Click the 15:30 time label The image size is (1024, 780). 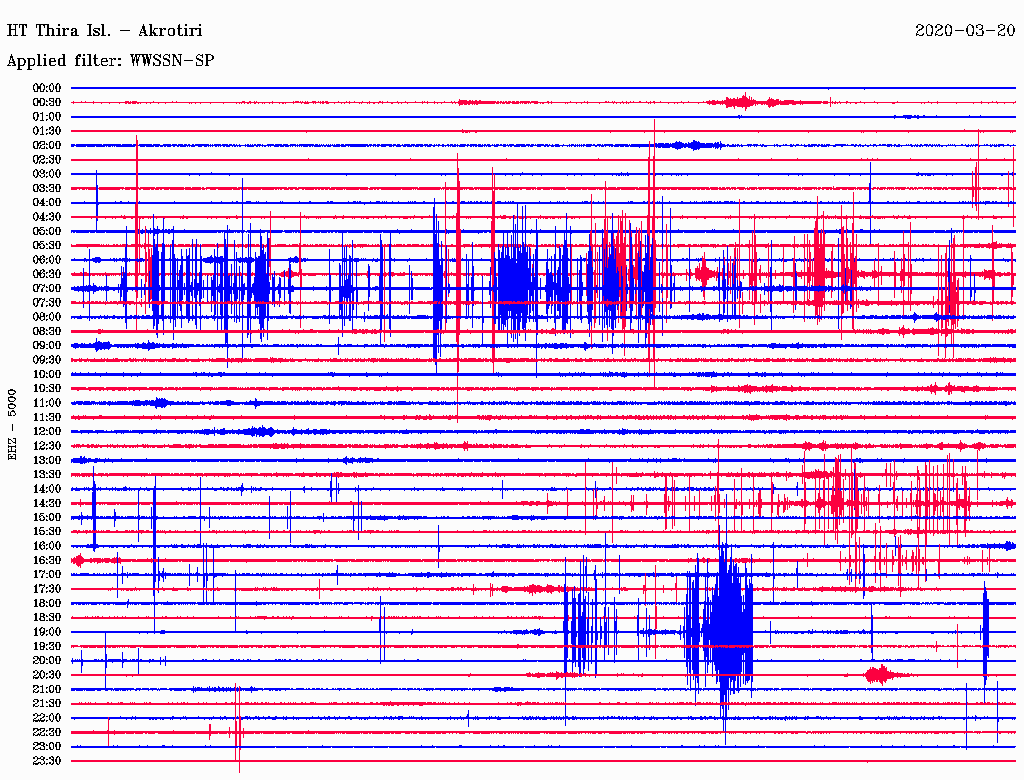click(x=47, y=532)
